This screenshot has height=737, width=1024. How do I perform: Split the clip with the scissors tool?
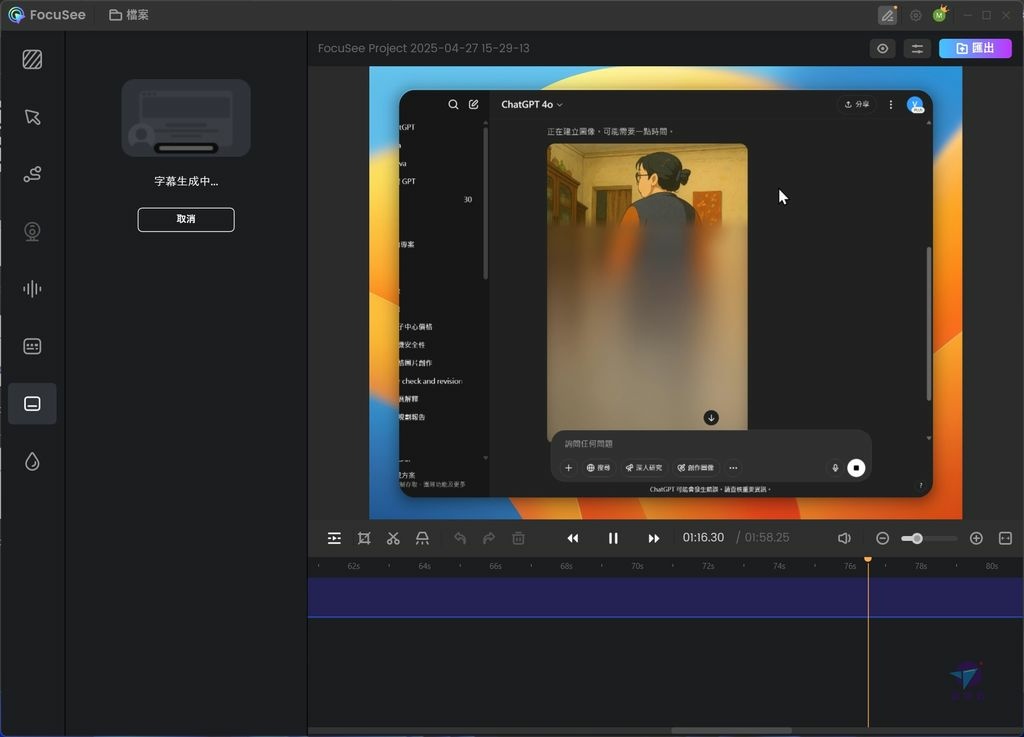click(x=392, y=538)
